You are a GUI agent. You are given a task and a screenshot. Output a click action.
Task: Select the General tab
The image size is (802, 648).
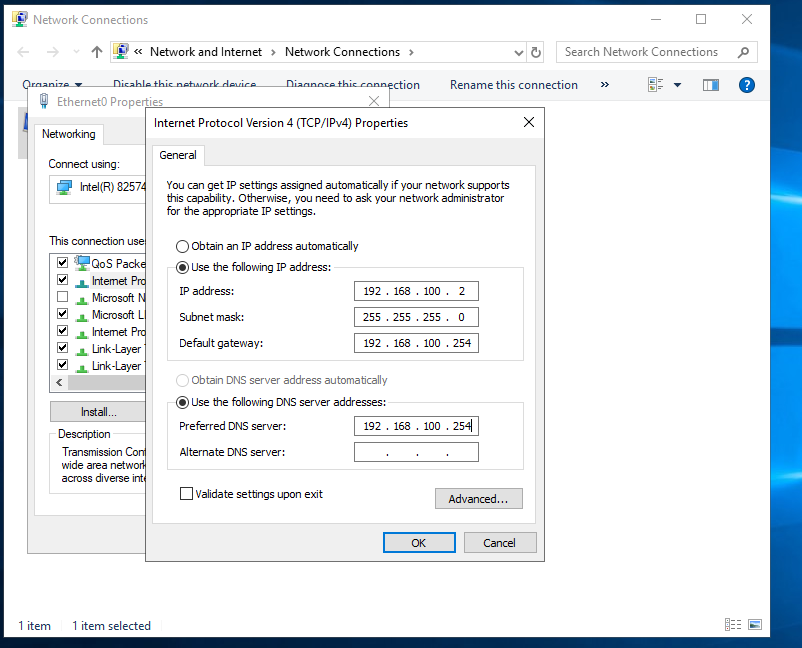tap(178, 155)
